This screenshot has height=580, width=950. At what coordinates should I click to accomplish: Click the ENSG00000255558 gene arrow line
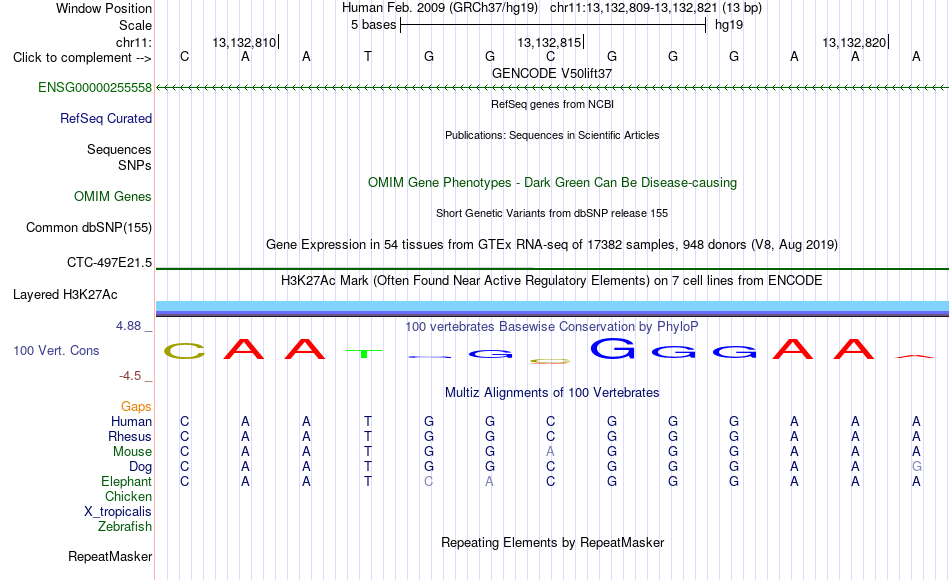click(552, 88)
